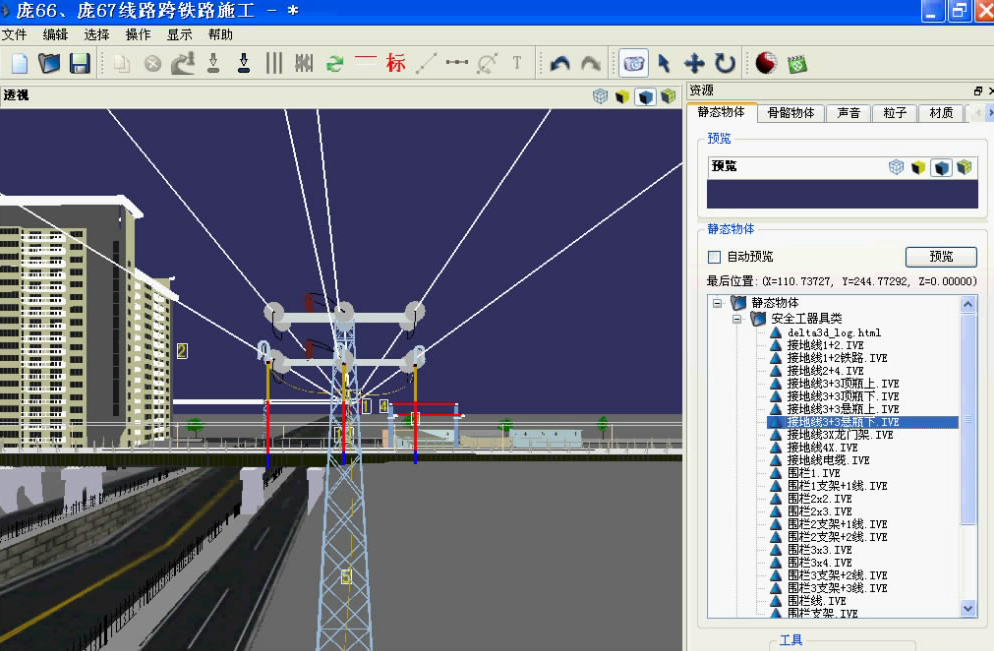Switch to the 粒子 tab

point(894,113)
